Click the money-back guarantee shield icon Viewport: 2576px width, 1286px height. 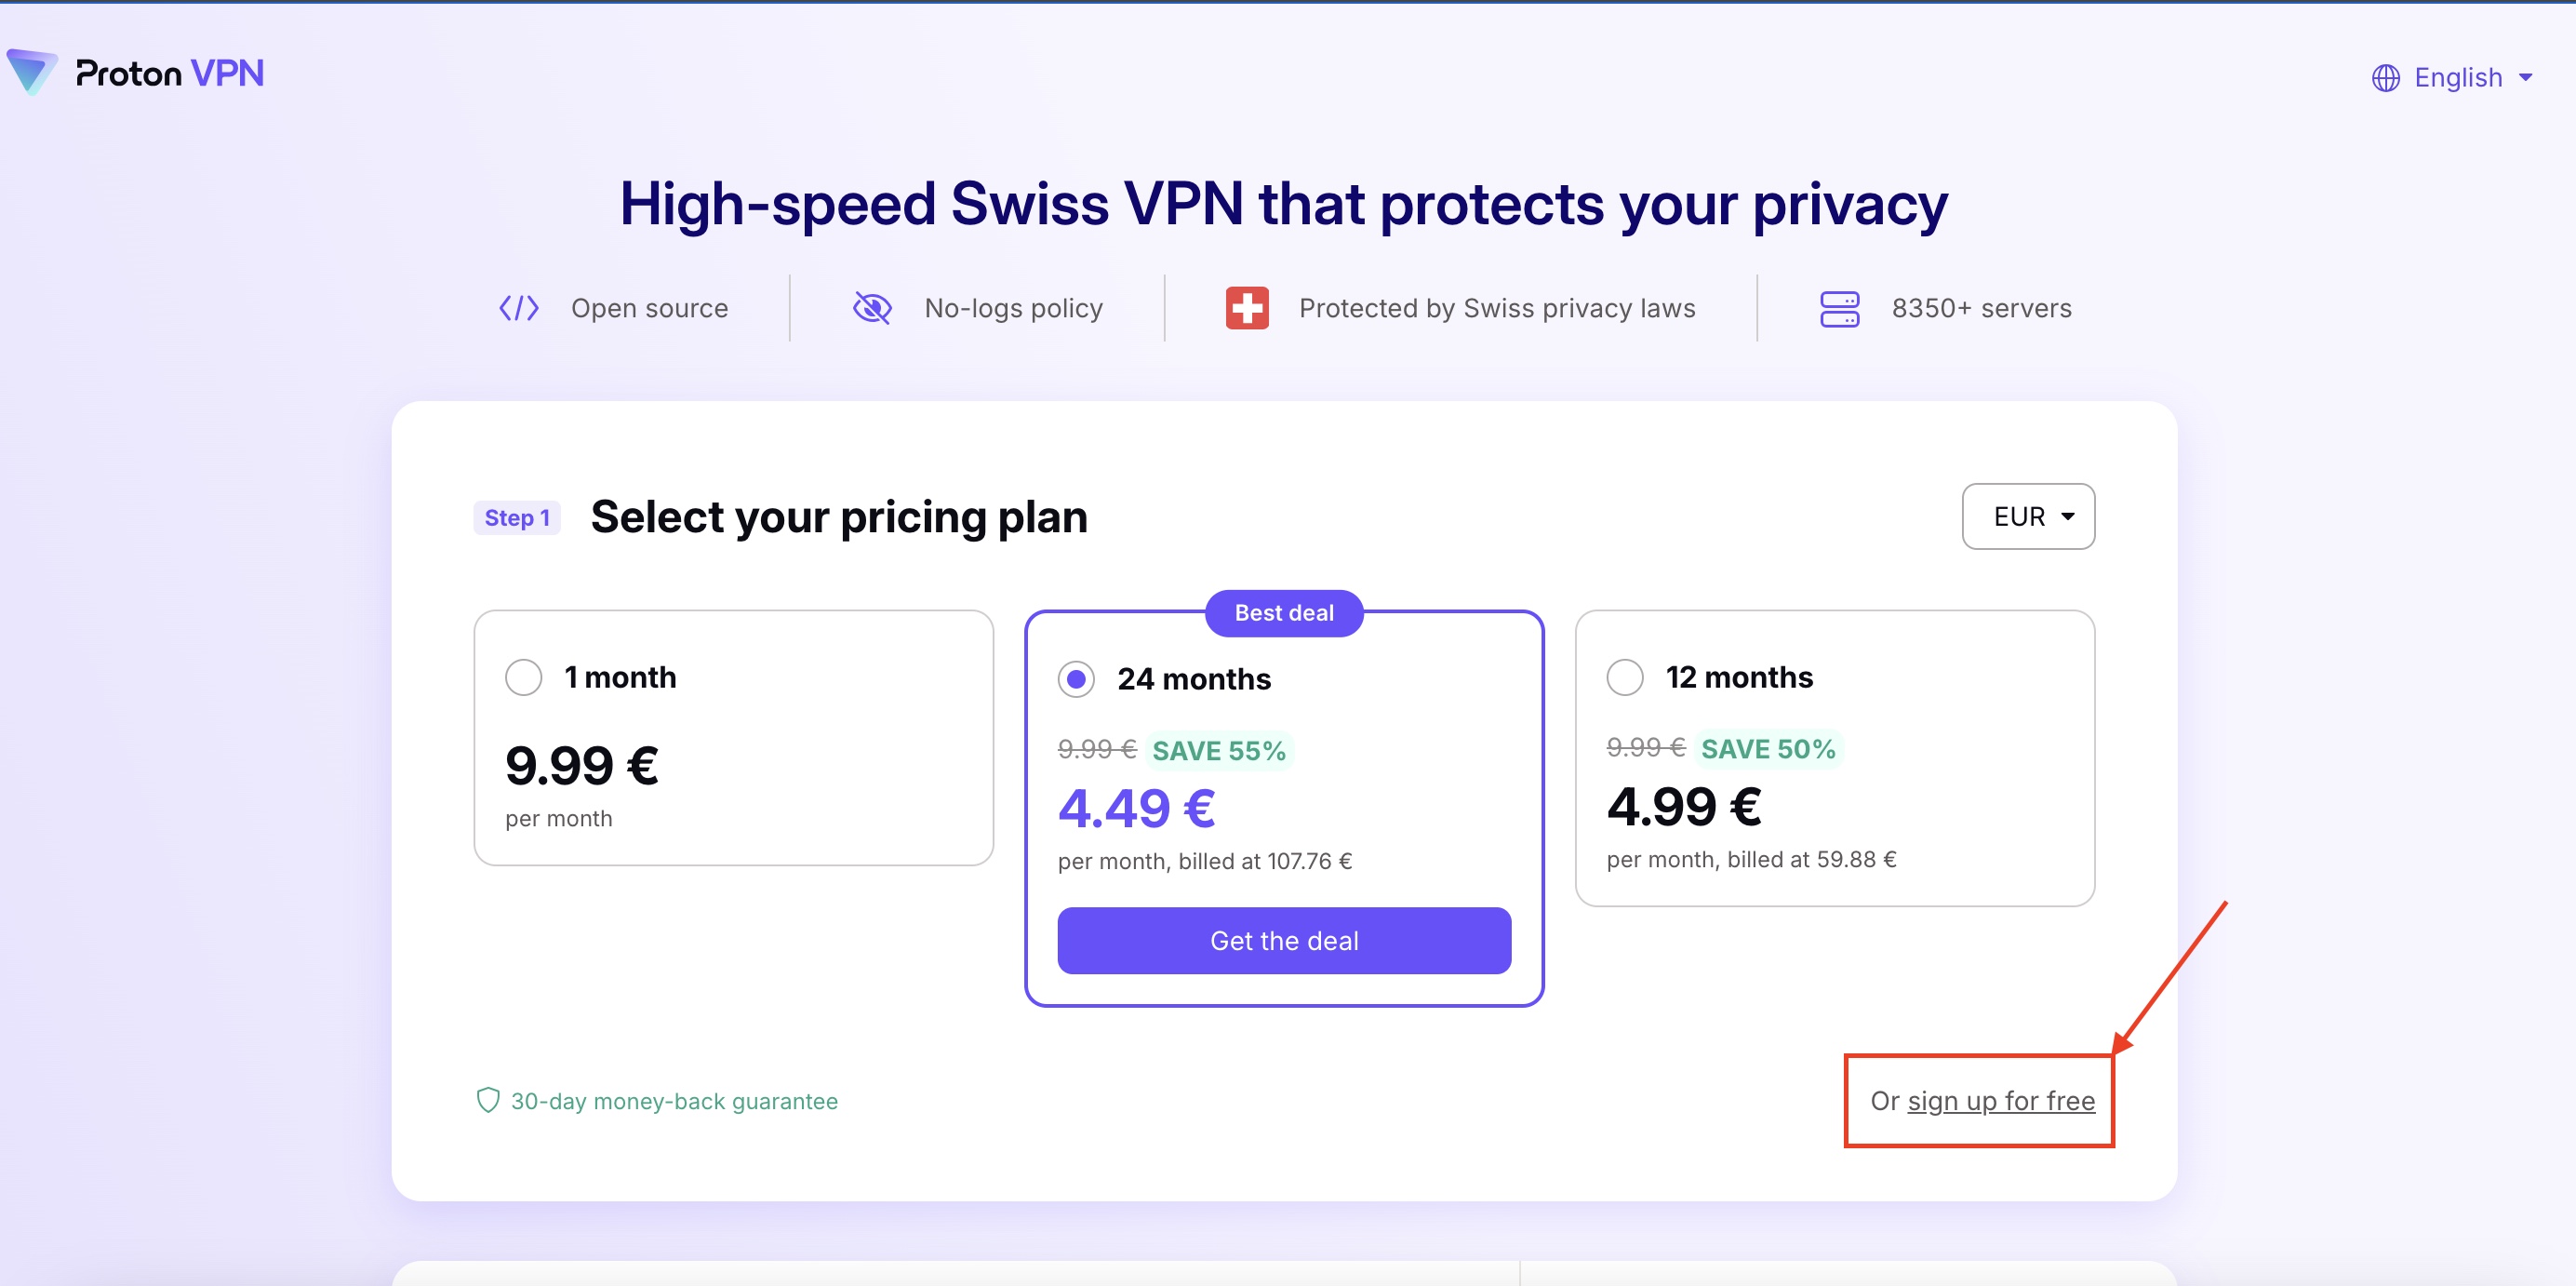tap(488, 1101)
